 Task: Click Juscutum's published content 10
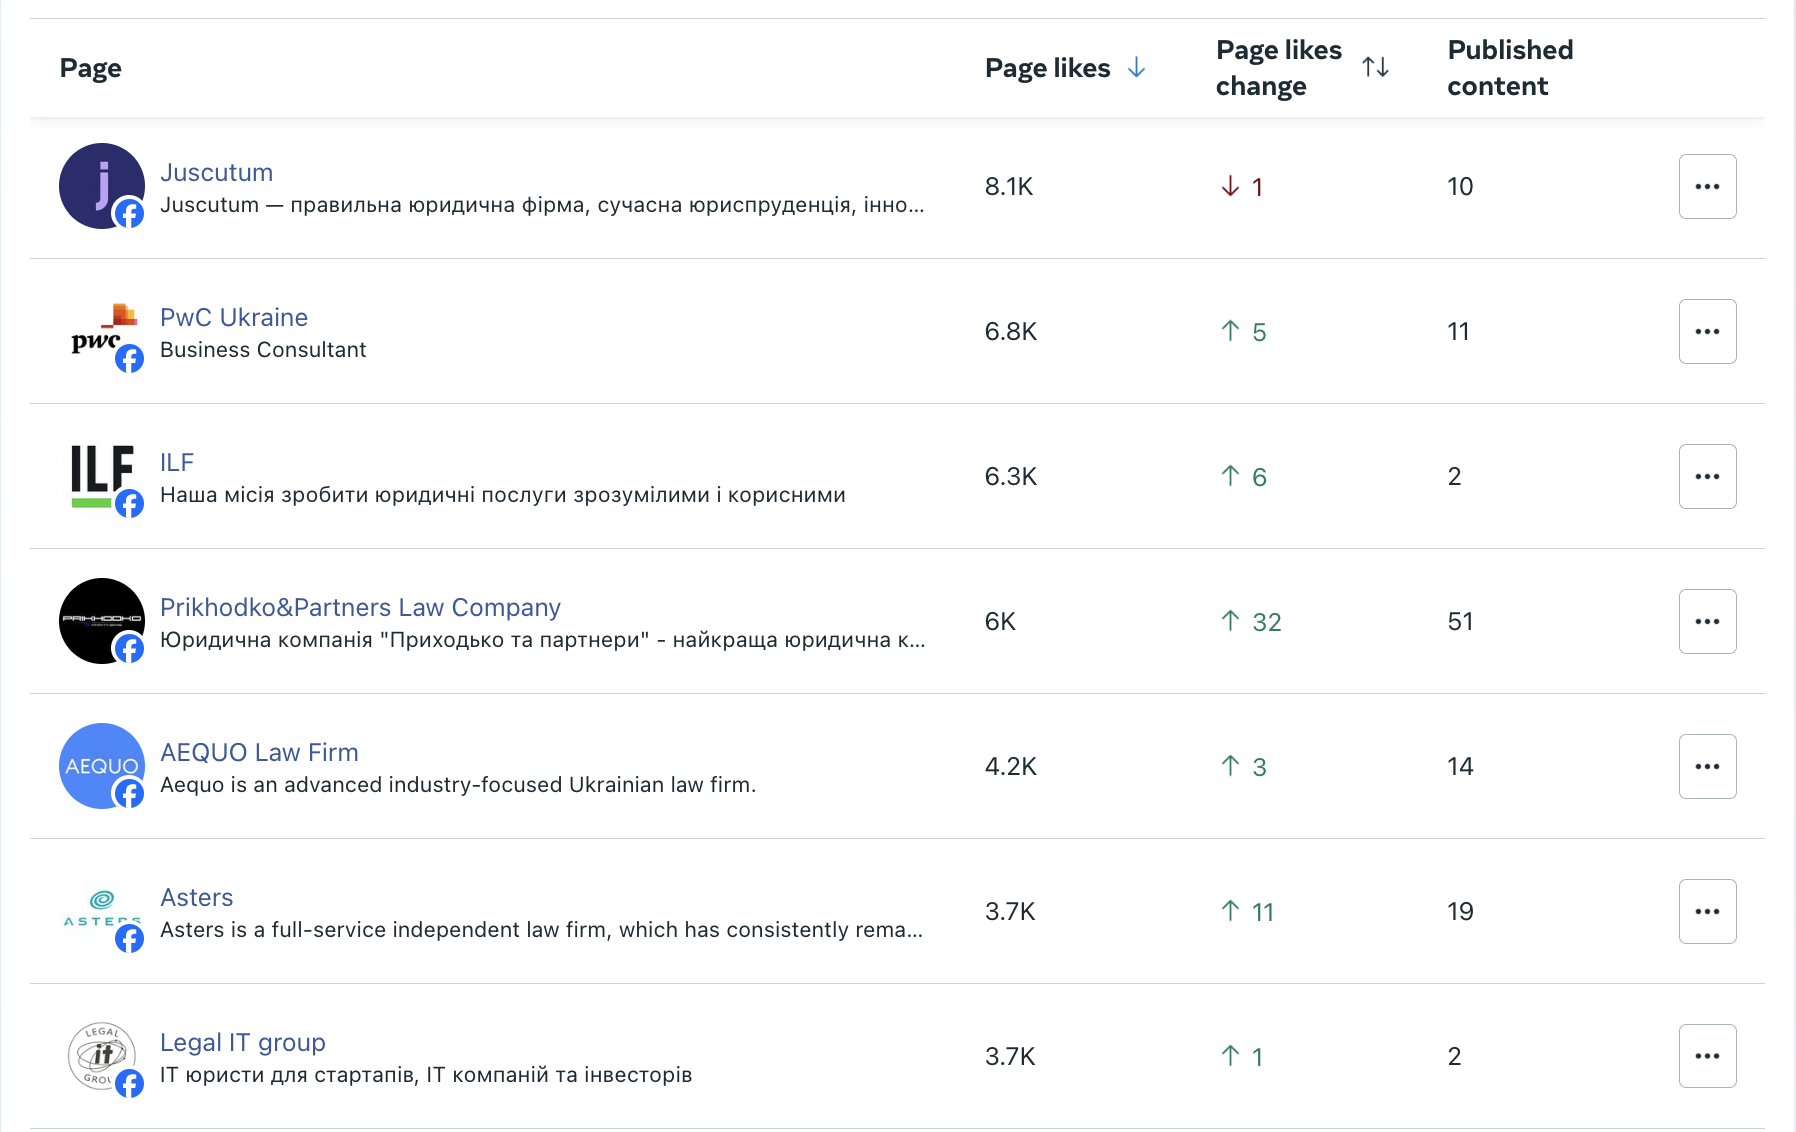pos(1460,186)
